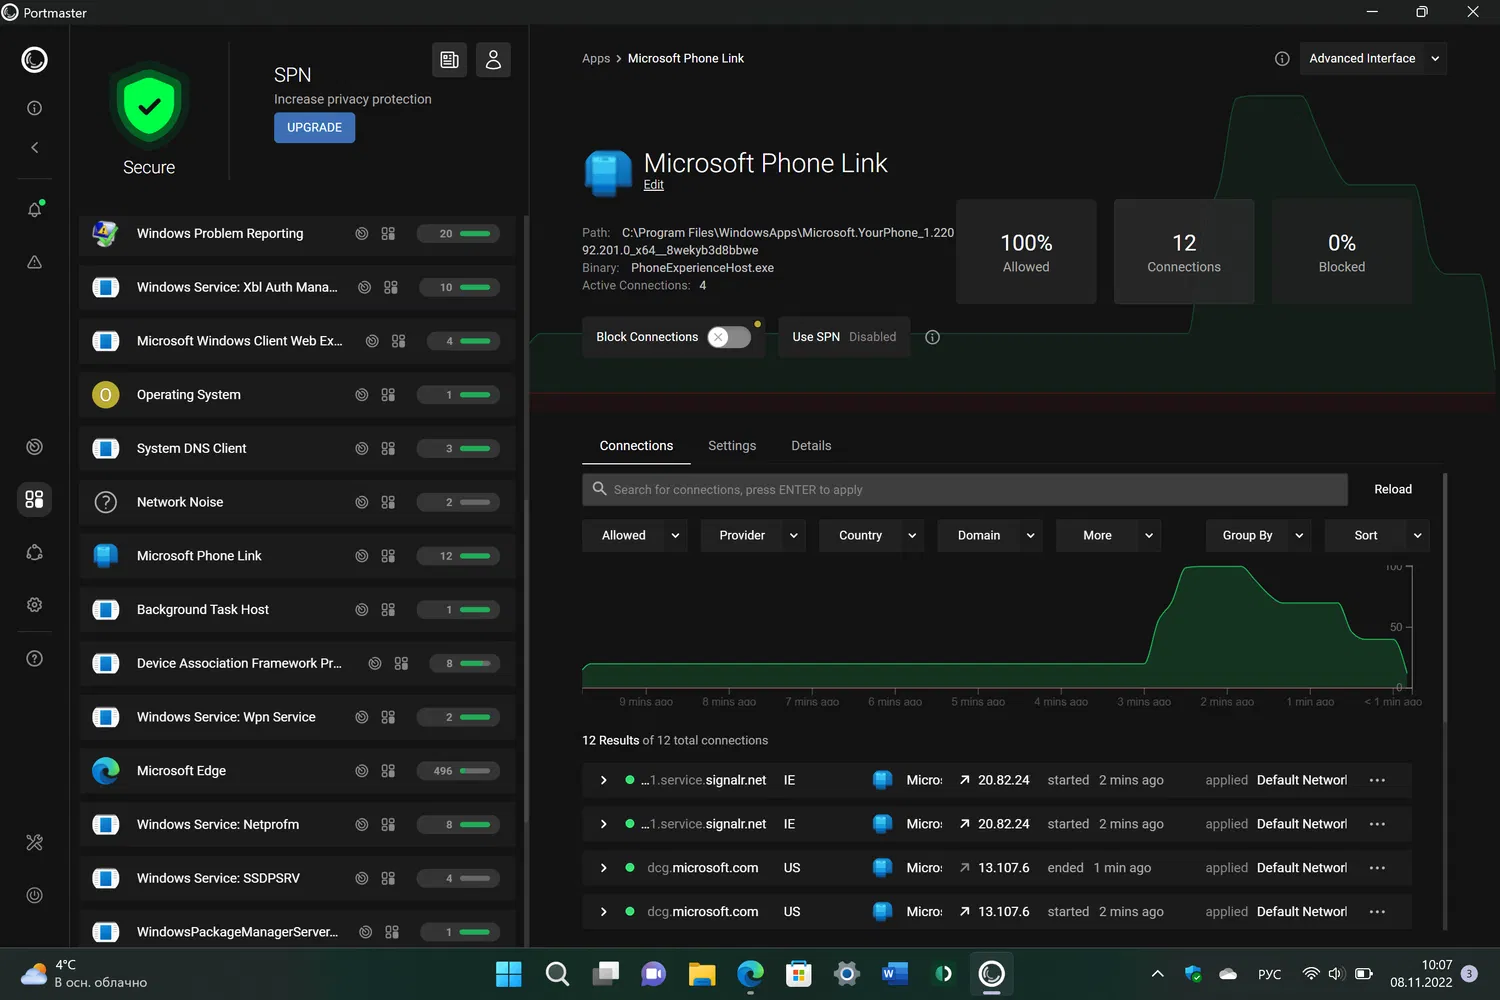The image size is (1500, 1000).
Task: Open Windows taskbar Search
Action: click(557, 974)
